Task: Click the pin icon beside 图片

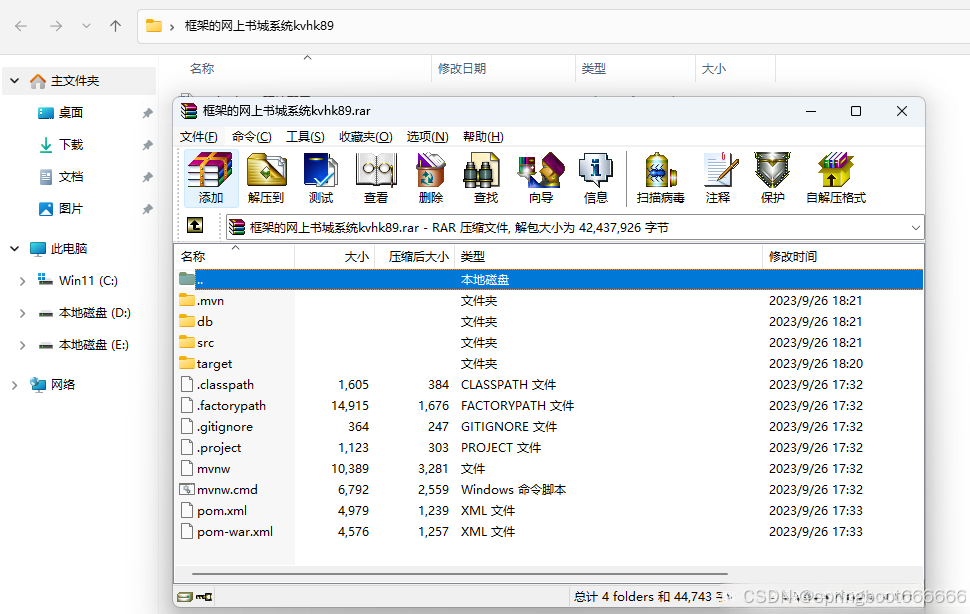Action: (147, 210)
